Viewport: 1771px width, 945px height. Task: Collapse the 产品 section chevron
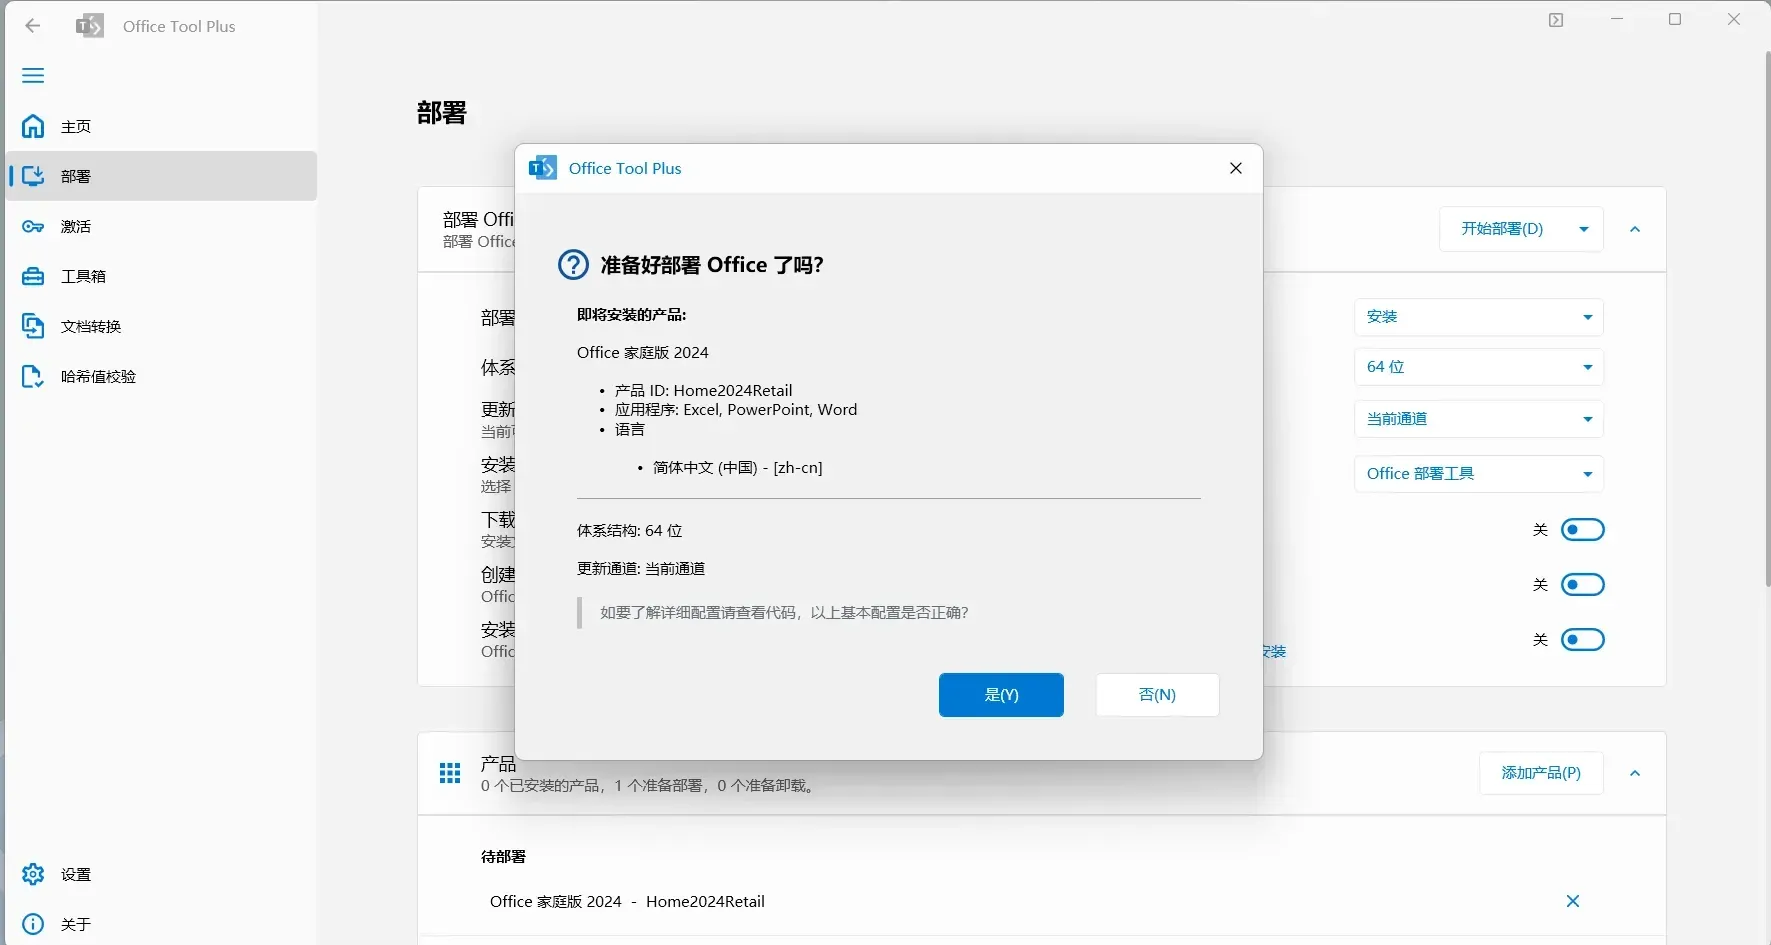click(1635, 773)
